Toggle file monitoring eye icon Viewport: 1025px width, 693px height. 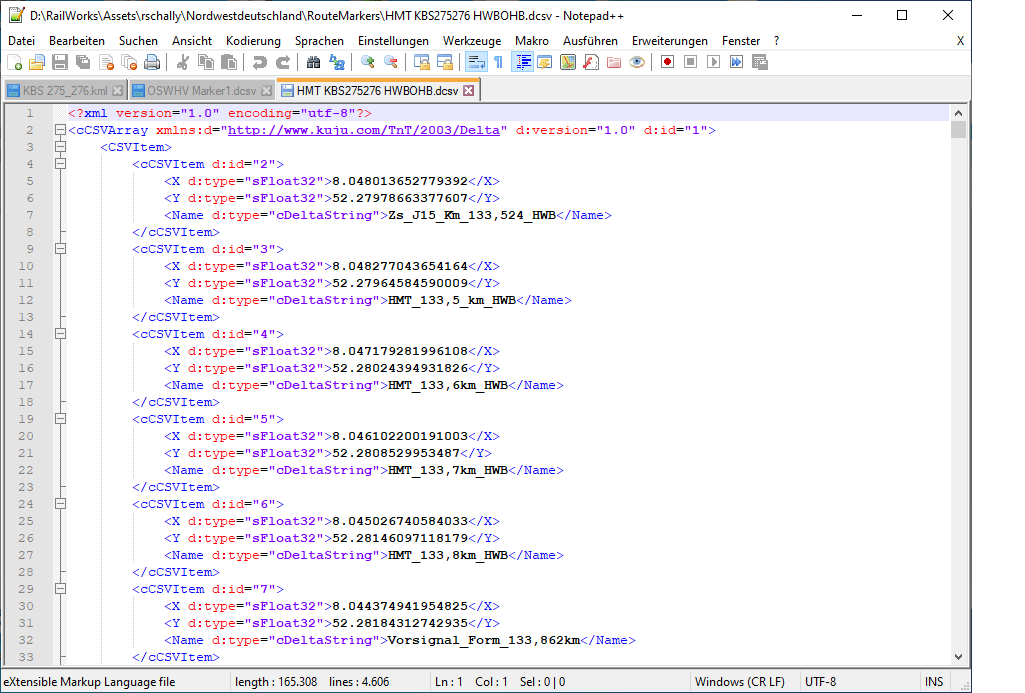tap(637, 62)
